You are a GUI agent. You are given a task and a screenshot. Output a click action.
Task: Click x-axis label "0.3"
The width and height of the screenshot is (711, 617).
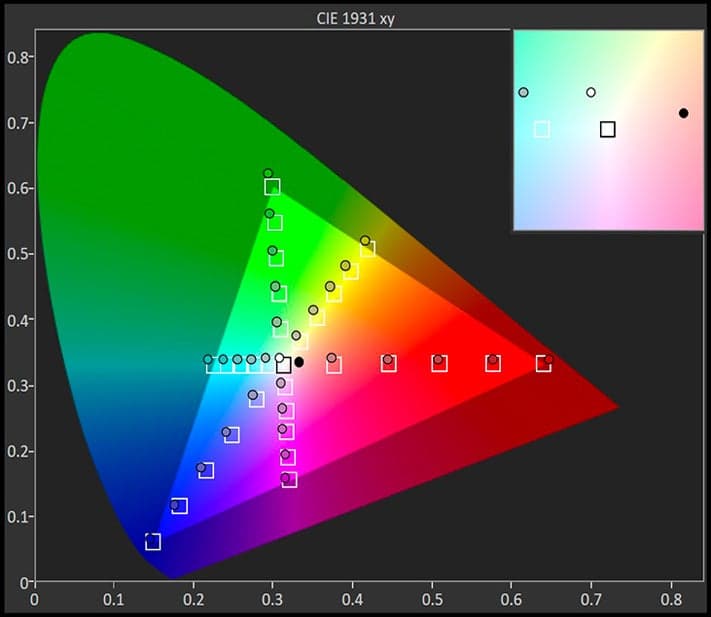[x=273, y=600]
